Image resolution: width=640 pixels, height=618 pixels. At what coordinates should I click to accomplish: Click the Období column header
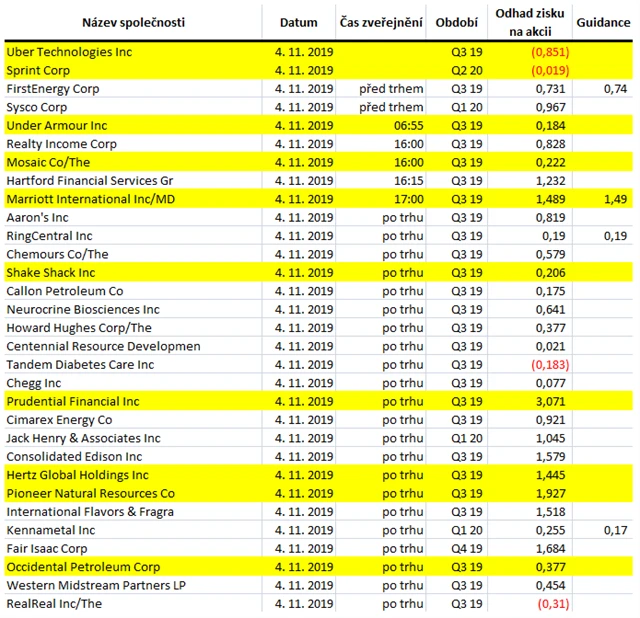[456, 22]
